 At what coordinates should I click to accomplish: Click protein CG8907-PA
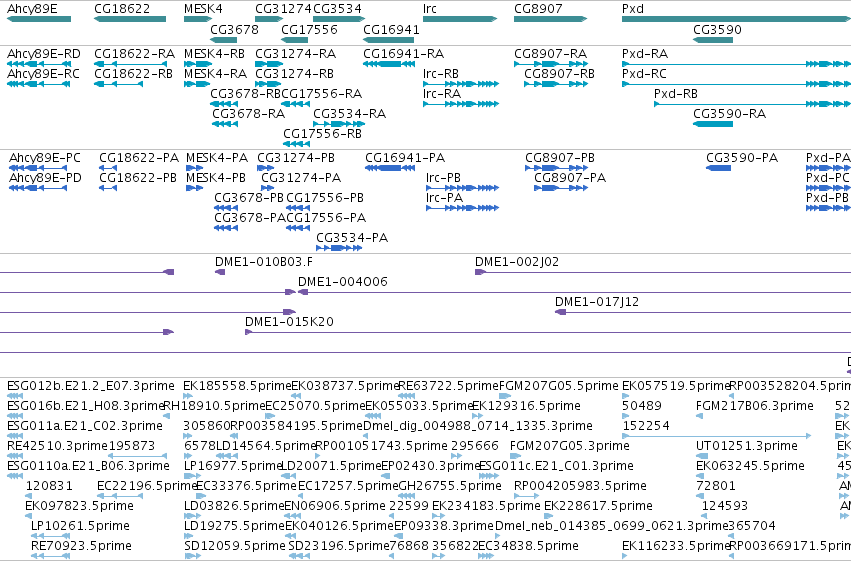pos(570,178)
